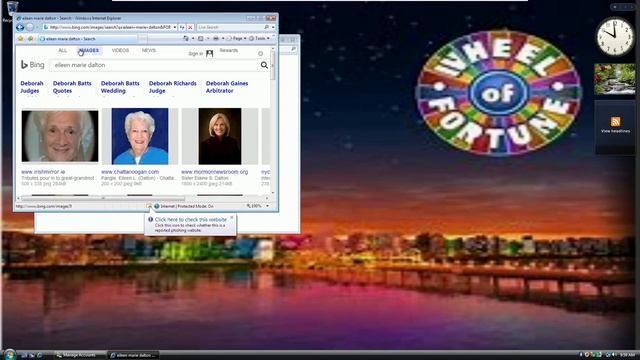Open a new blank browser tab

pos(142,39)
